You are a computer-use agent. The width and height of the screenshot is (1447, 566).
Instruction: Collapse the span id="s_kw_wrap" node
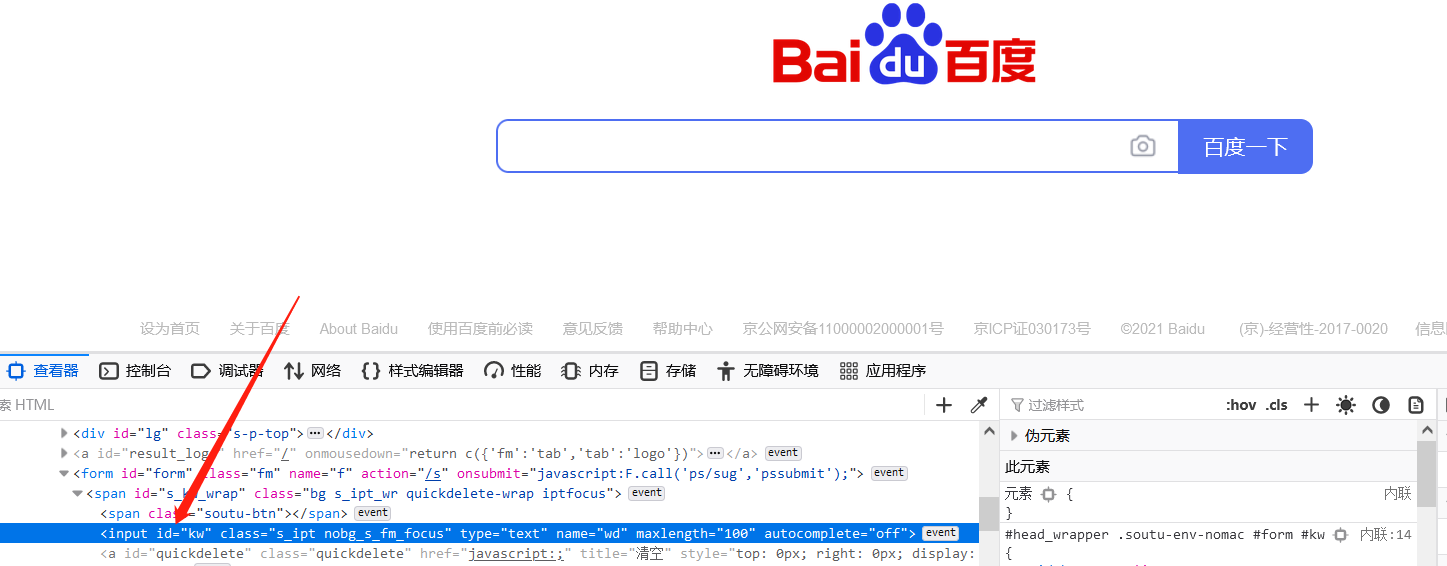(77, 493)
